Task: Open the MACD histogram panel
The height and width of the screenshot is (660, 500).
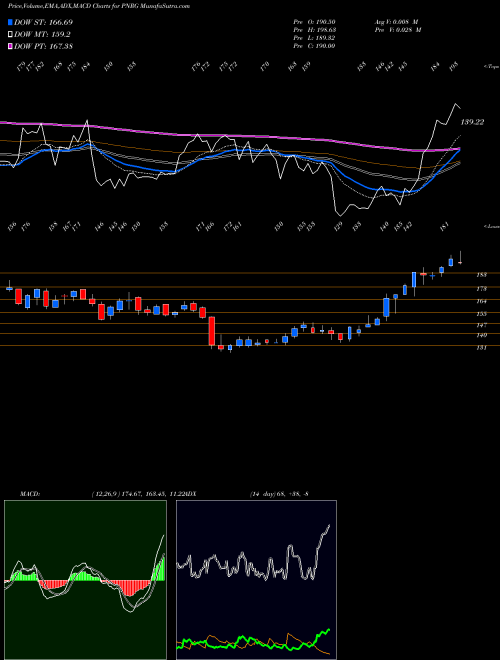Action: 85,580
